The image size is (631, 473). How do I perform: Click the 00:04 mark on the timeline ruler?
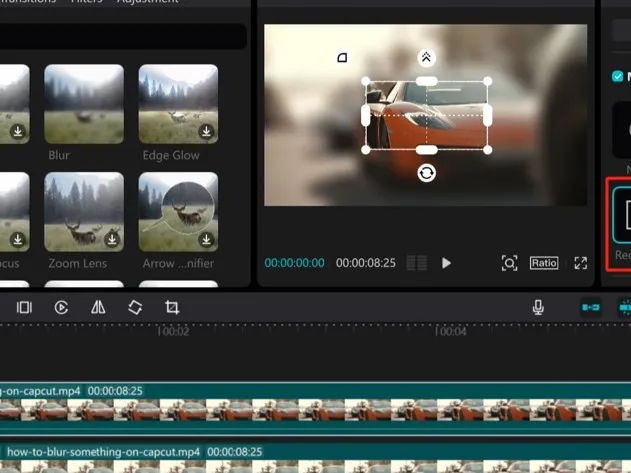[x=451, y=331]
